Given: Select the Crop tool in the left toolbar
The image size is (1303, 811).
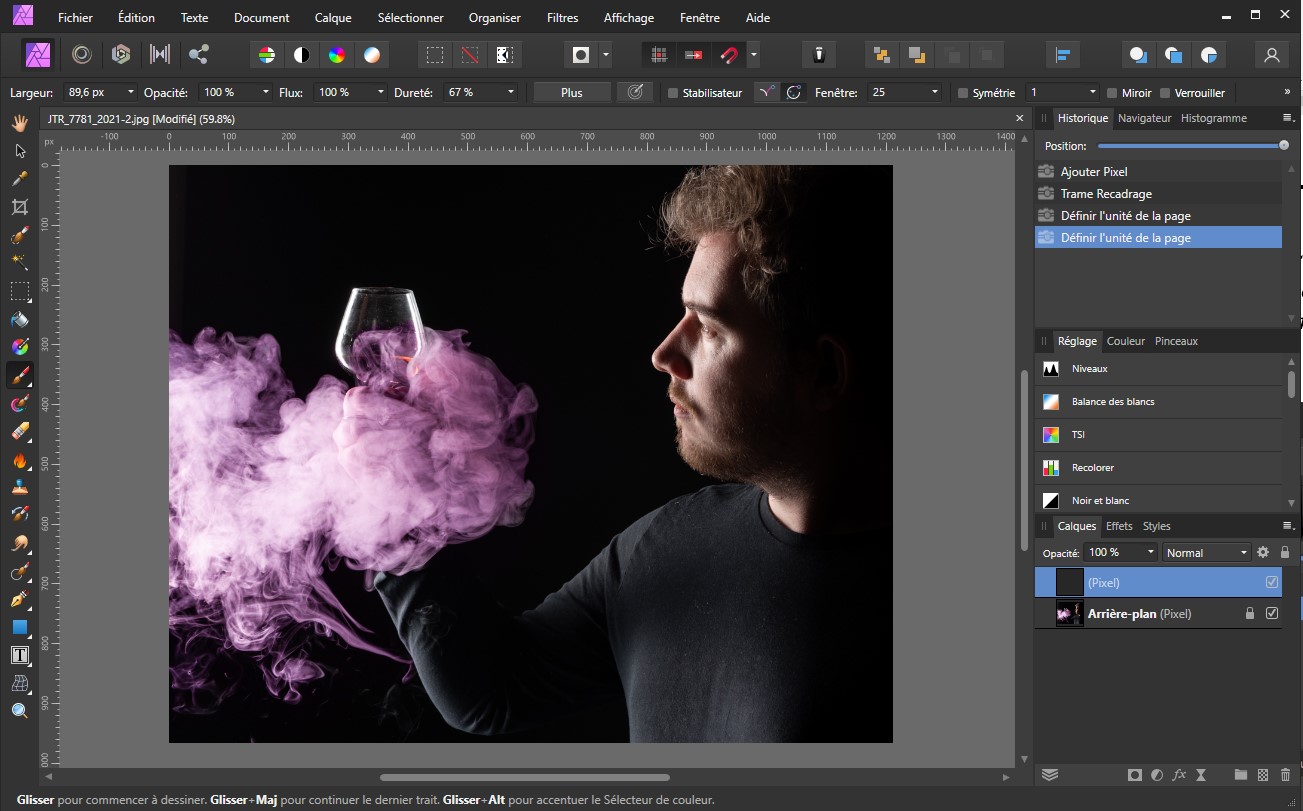Looking at the screenshot, I should point(19,207).
